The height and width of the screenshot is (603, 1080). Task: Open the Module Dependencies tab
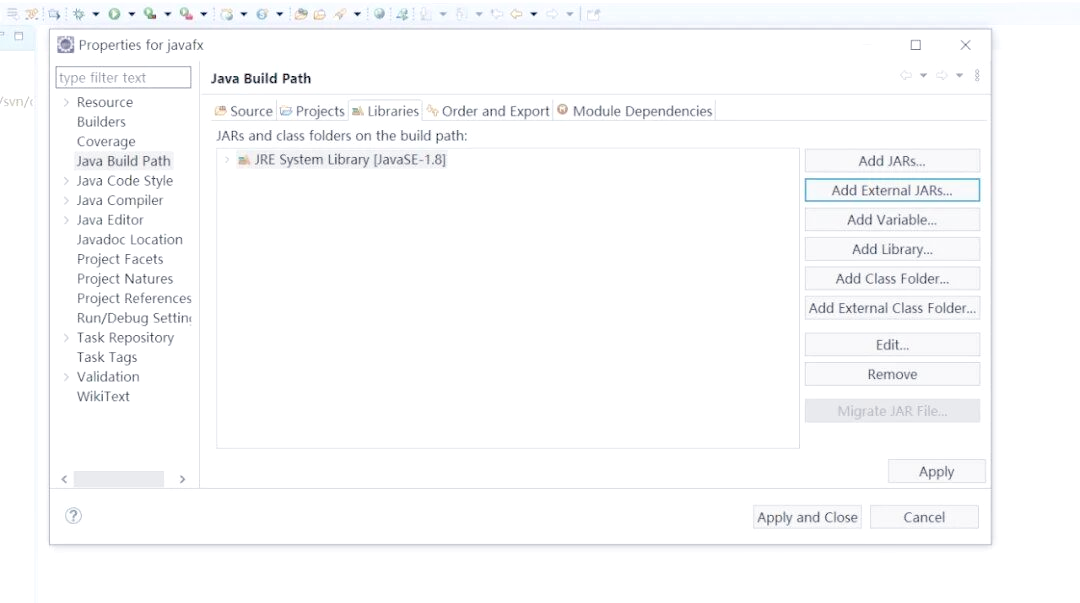[x=634, y=111]
